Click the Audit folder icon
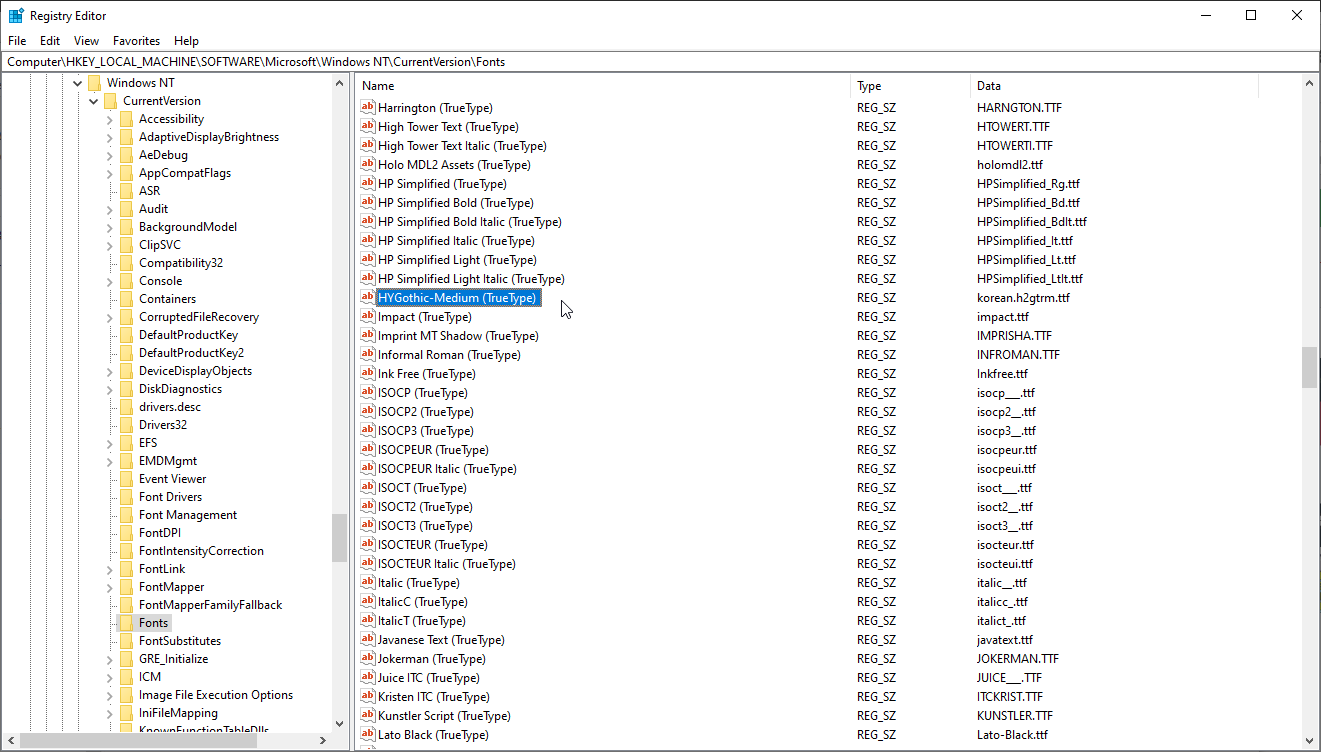The width and height of the screenshot is (1321, 752). [126, 209]
